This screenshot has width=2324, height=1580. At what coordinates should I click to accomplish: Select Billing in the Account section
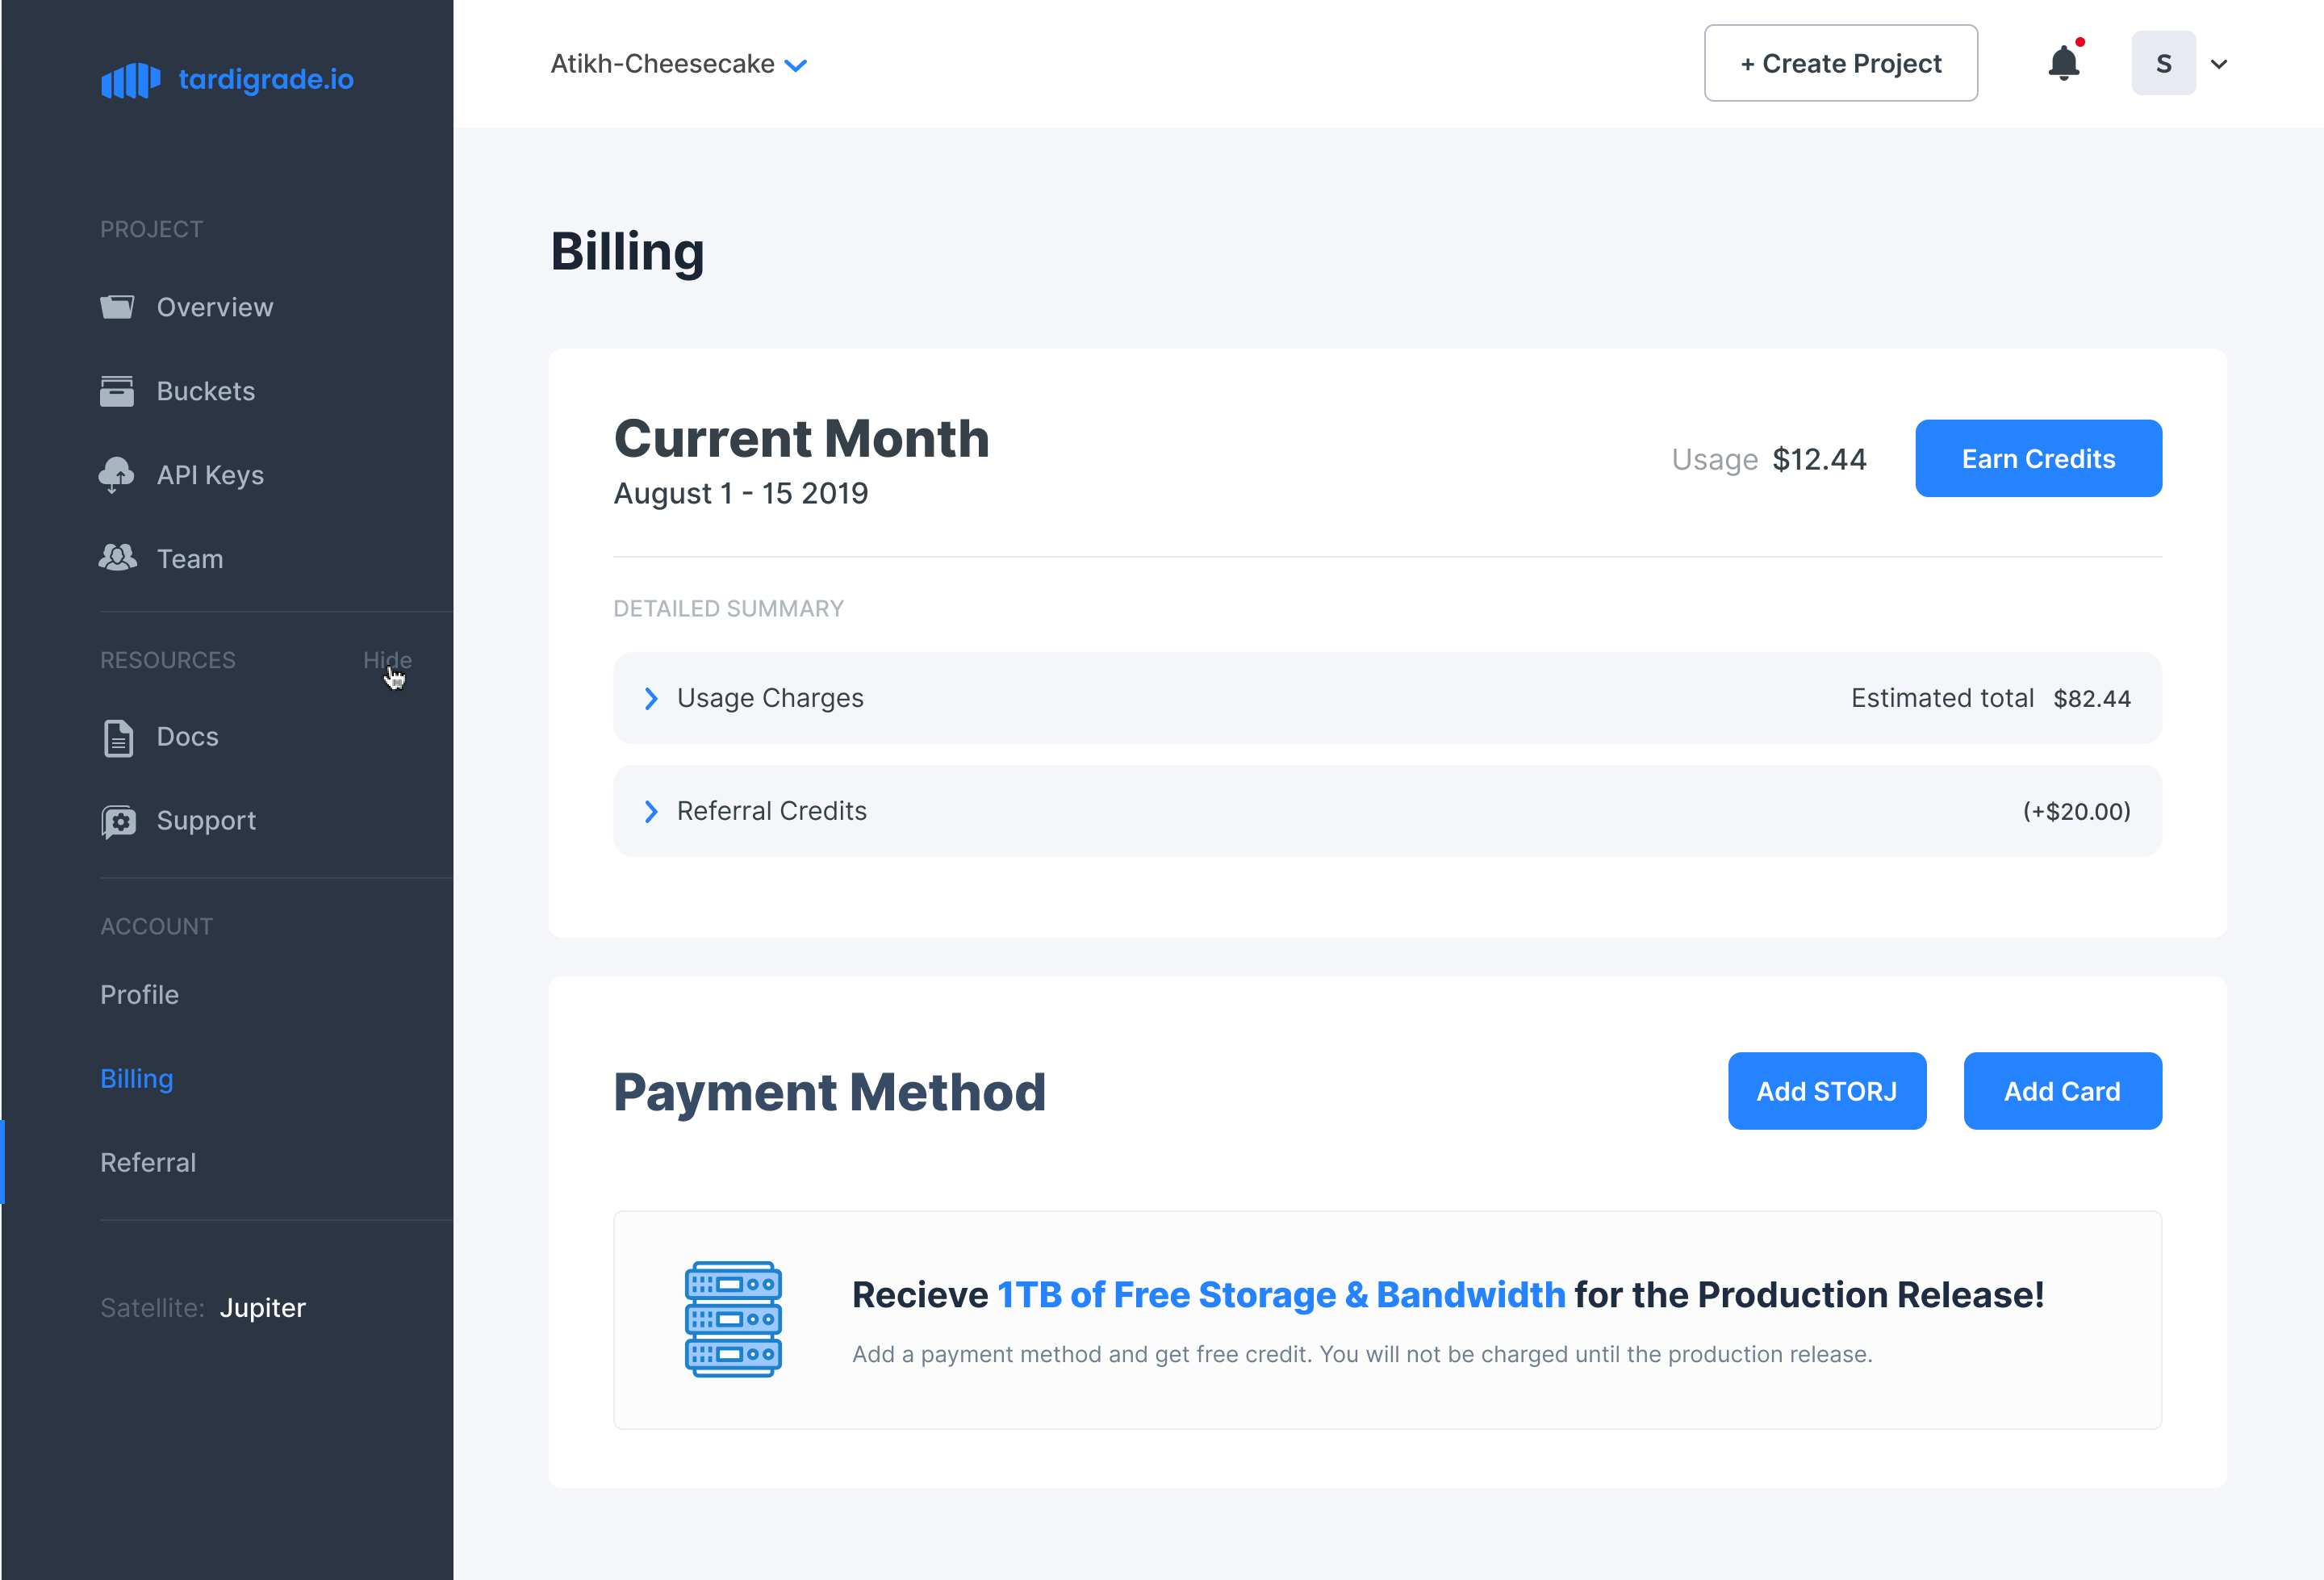click(137, 1079)
